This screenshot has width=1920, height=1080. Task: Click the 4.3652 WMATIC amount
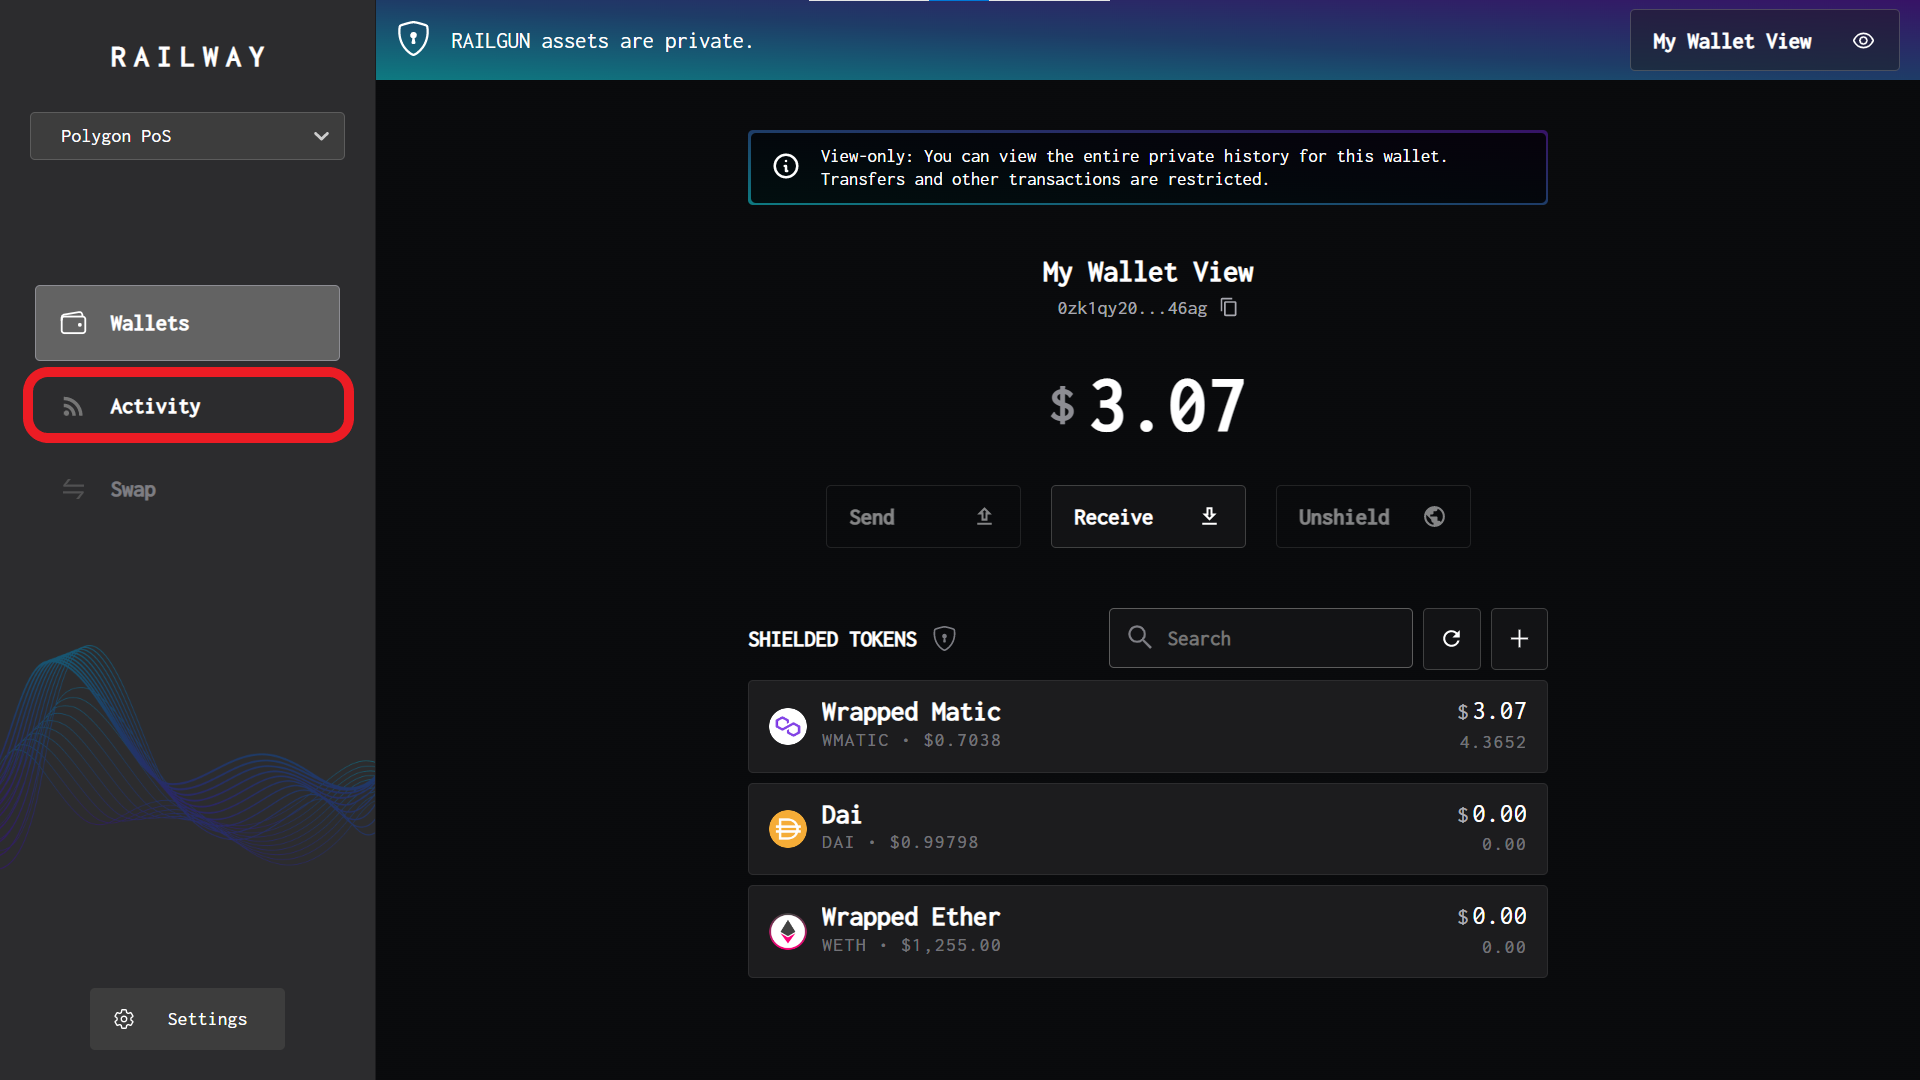coord(1493,742)
